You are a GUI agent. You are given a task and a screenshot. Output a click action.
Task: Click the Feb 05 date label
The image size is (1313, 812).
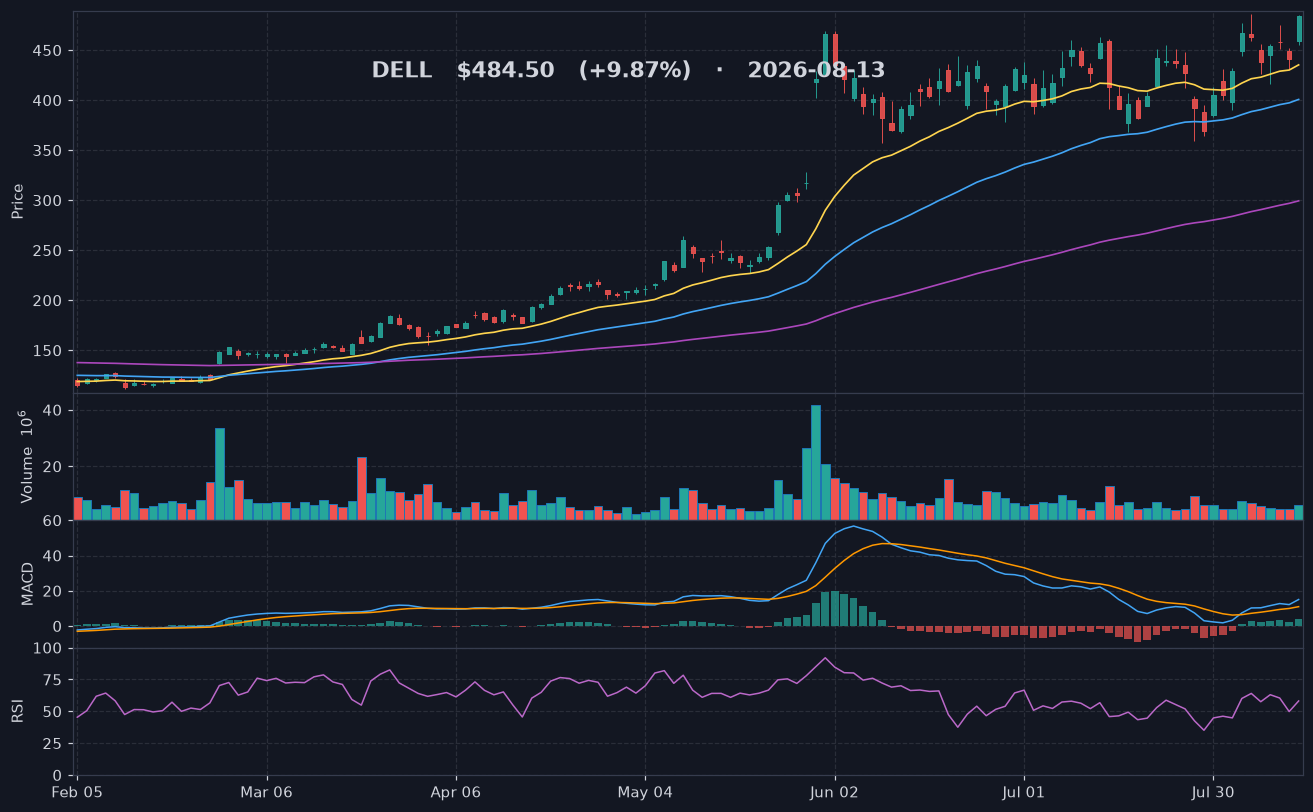tap(77, 793)
